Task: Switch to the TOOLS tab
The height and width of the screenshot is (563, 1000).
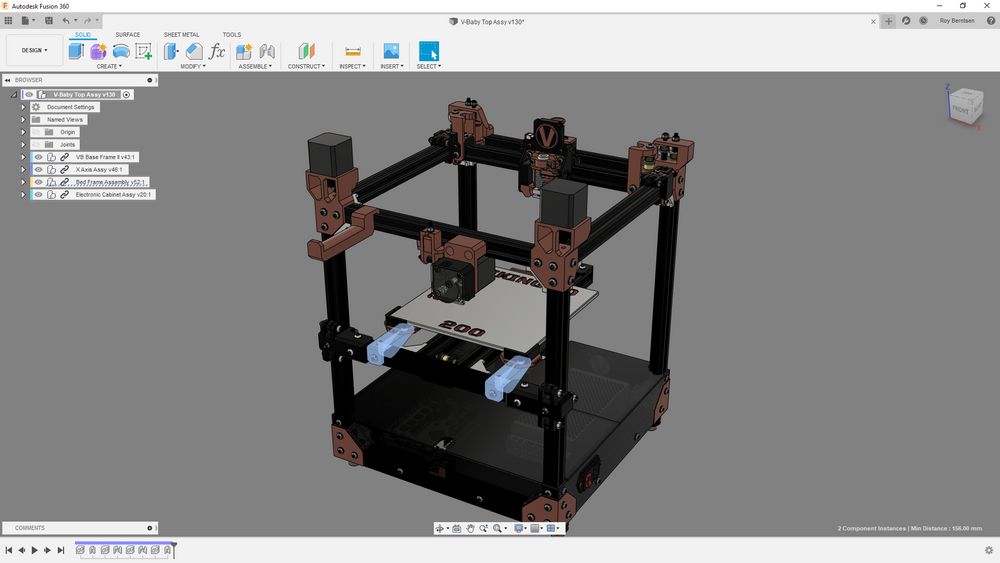Action: tap(232, 34)
